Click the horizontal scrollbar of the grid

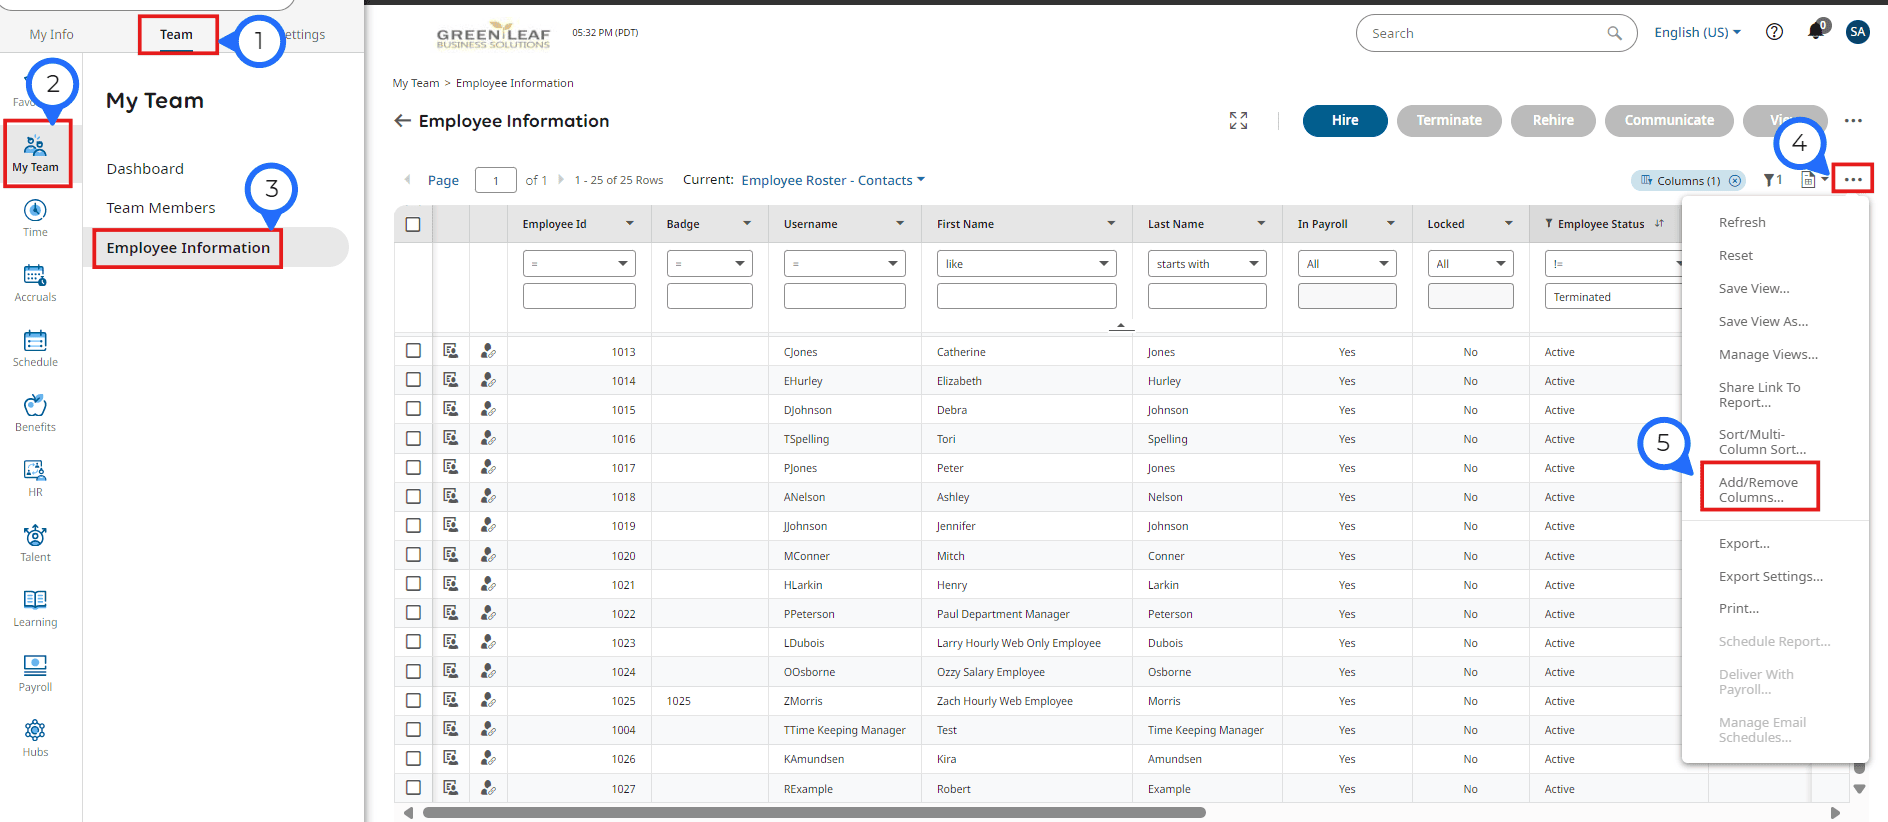[814, 813]
